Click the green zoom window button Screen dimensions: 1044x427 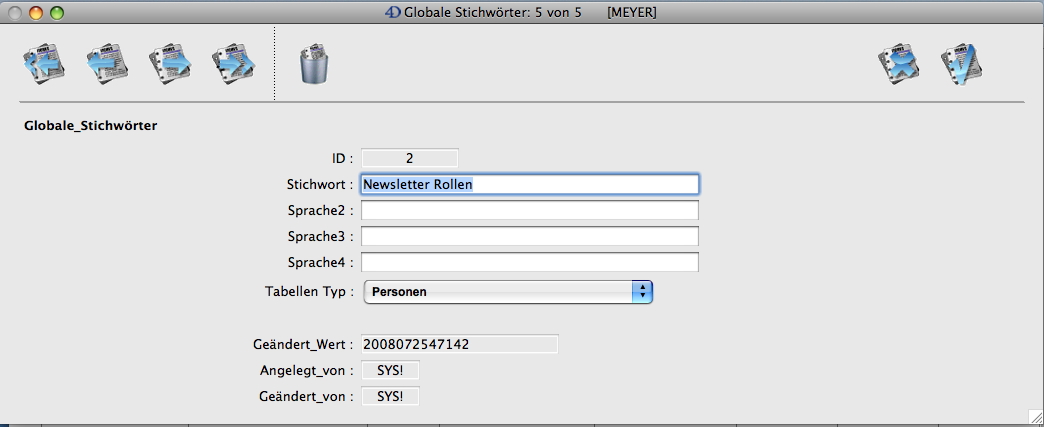click(x=56, y=13)
